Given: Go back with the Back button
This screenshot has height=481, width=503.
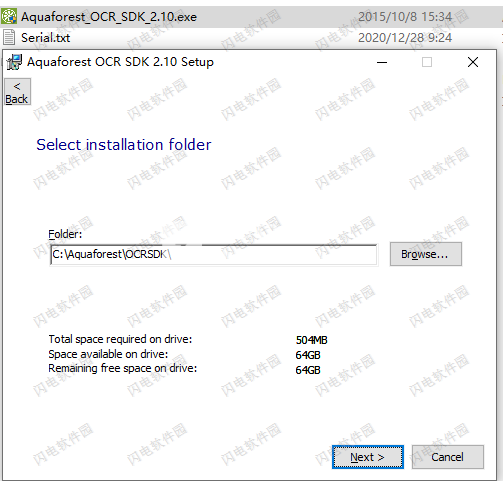Looking at the screenshot, I should click(17, 92).
